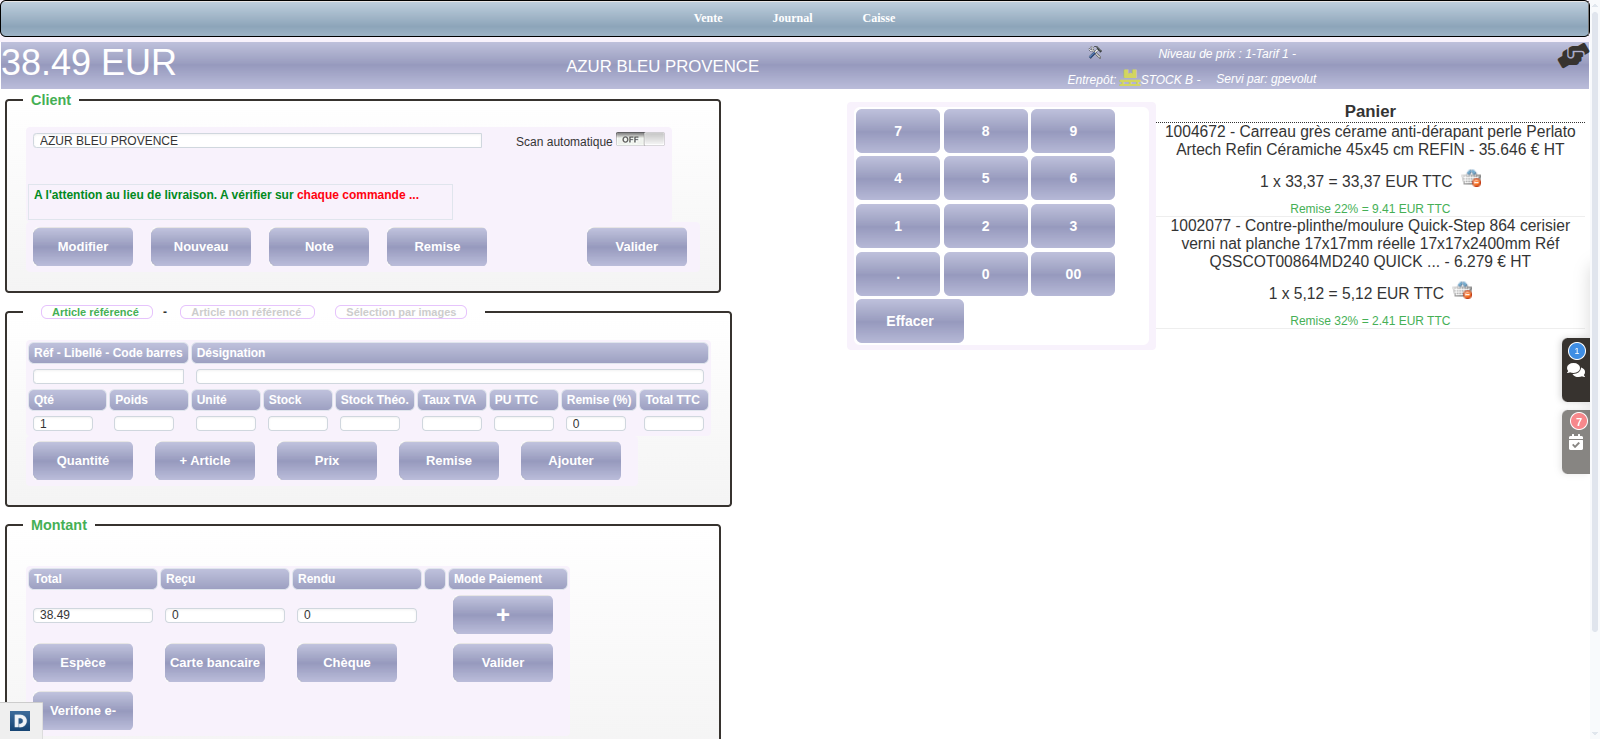Image resolution: width=1600 pixels, height=739 pixels.
Task: Click 'Remise 22% = 9.41 EUR TTC' text
Action: [1370, 209]
